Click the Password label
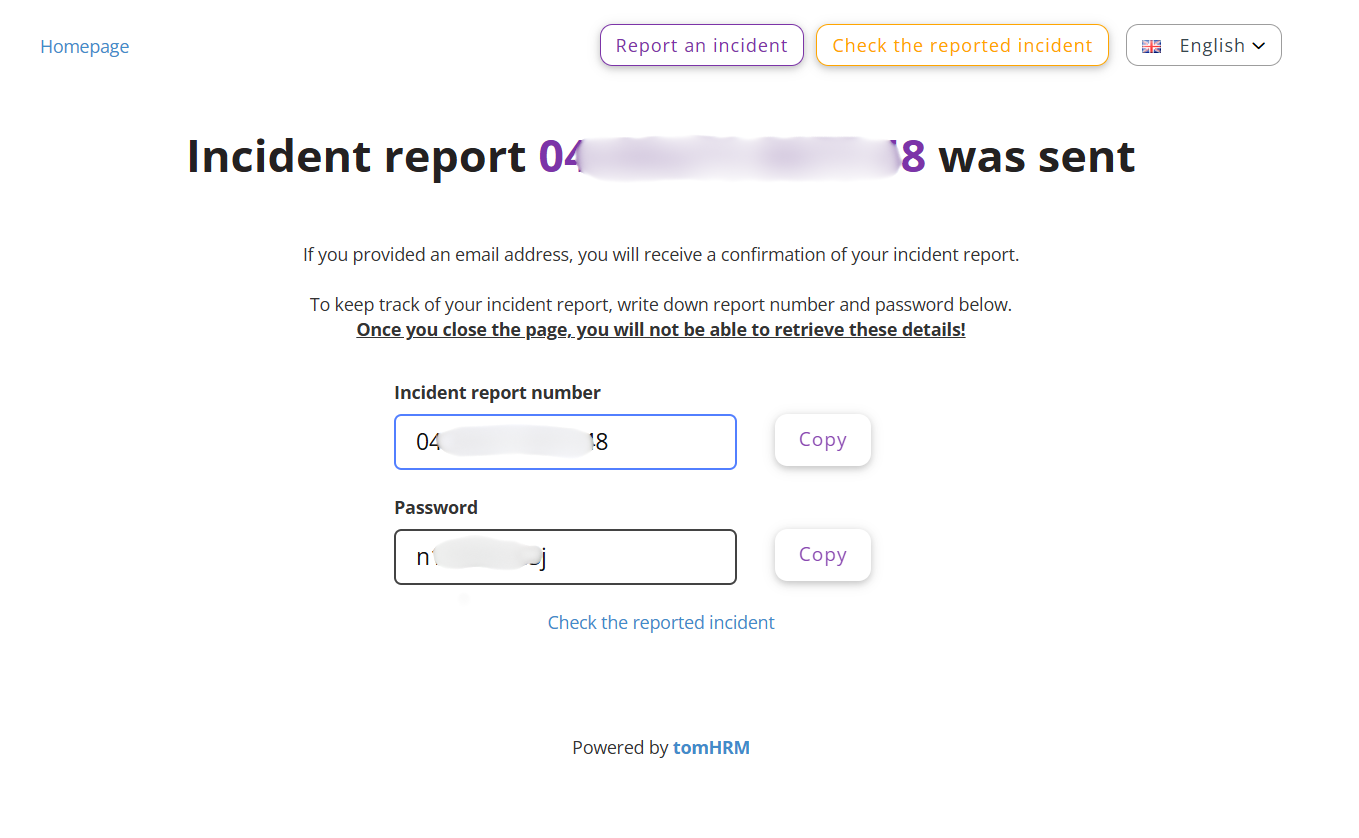The width and height of the screenshot is (1359, 838). click(x=436, y=508)
